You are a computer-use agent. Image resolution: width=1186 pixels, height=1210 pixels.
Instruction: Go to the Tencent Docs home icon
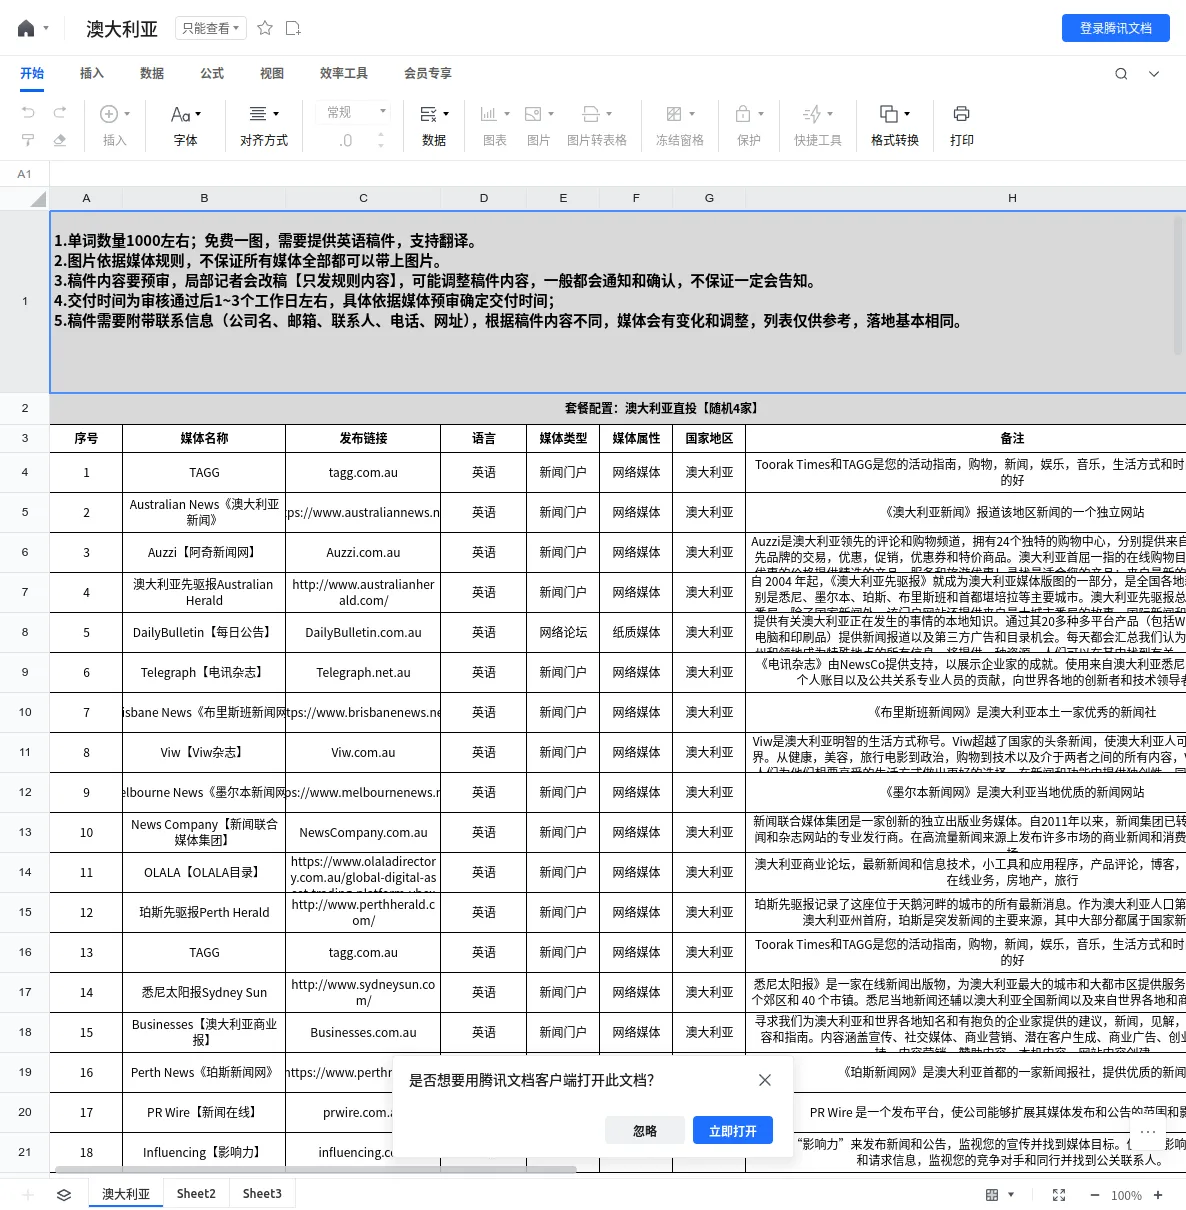pos(26,29)
